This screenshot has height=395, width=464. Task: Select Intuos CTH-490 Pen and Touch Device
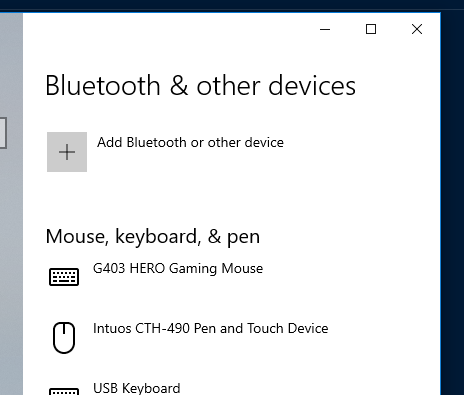point(211,329)
